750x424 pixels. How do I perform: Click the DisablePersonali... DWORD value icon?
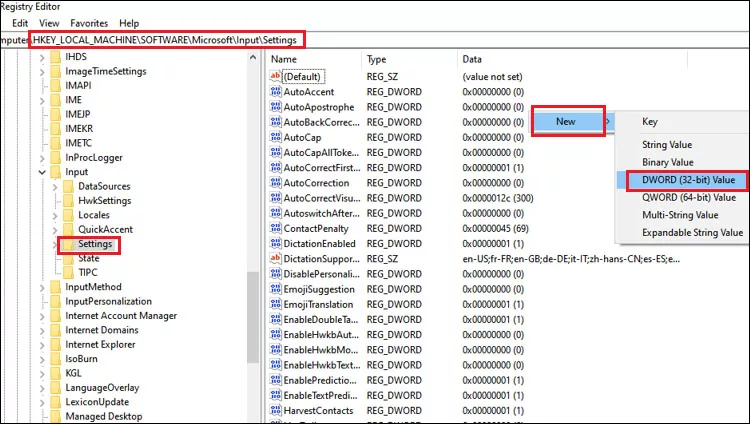point(276,274)
